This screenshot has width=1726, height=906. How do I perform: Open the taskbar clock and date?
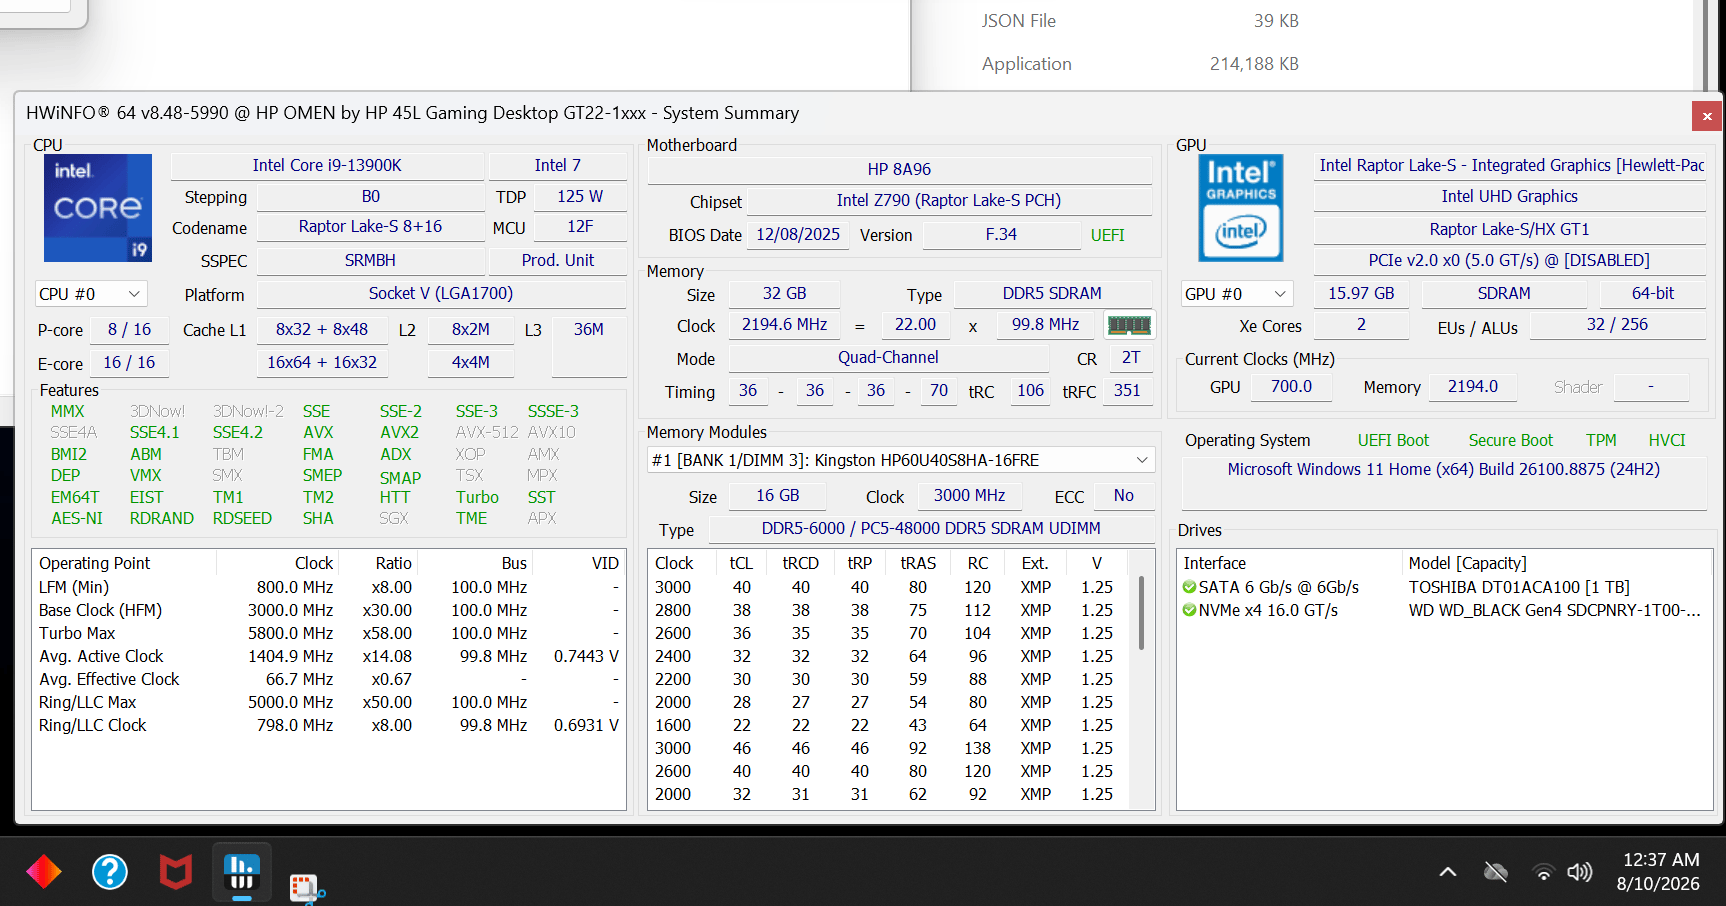pyautogui.click(x=1658, y=872)
